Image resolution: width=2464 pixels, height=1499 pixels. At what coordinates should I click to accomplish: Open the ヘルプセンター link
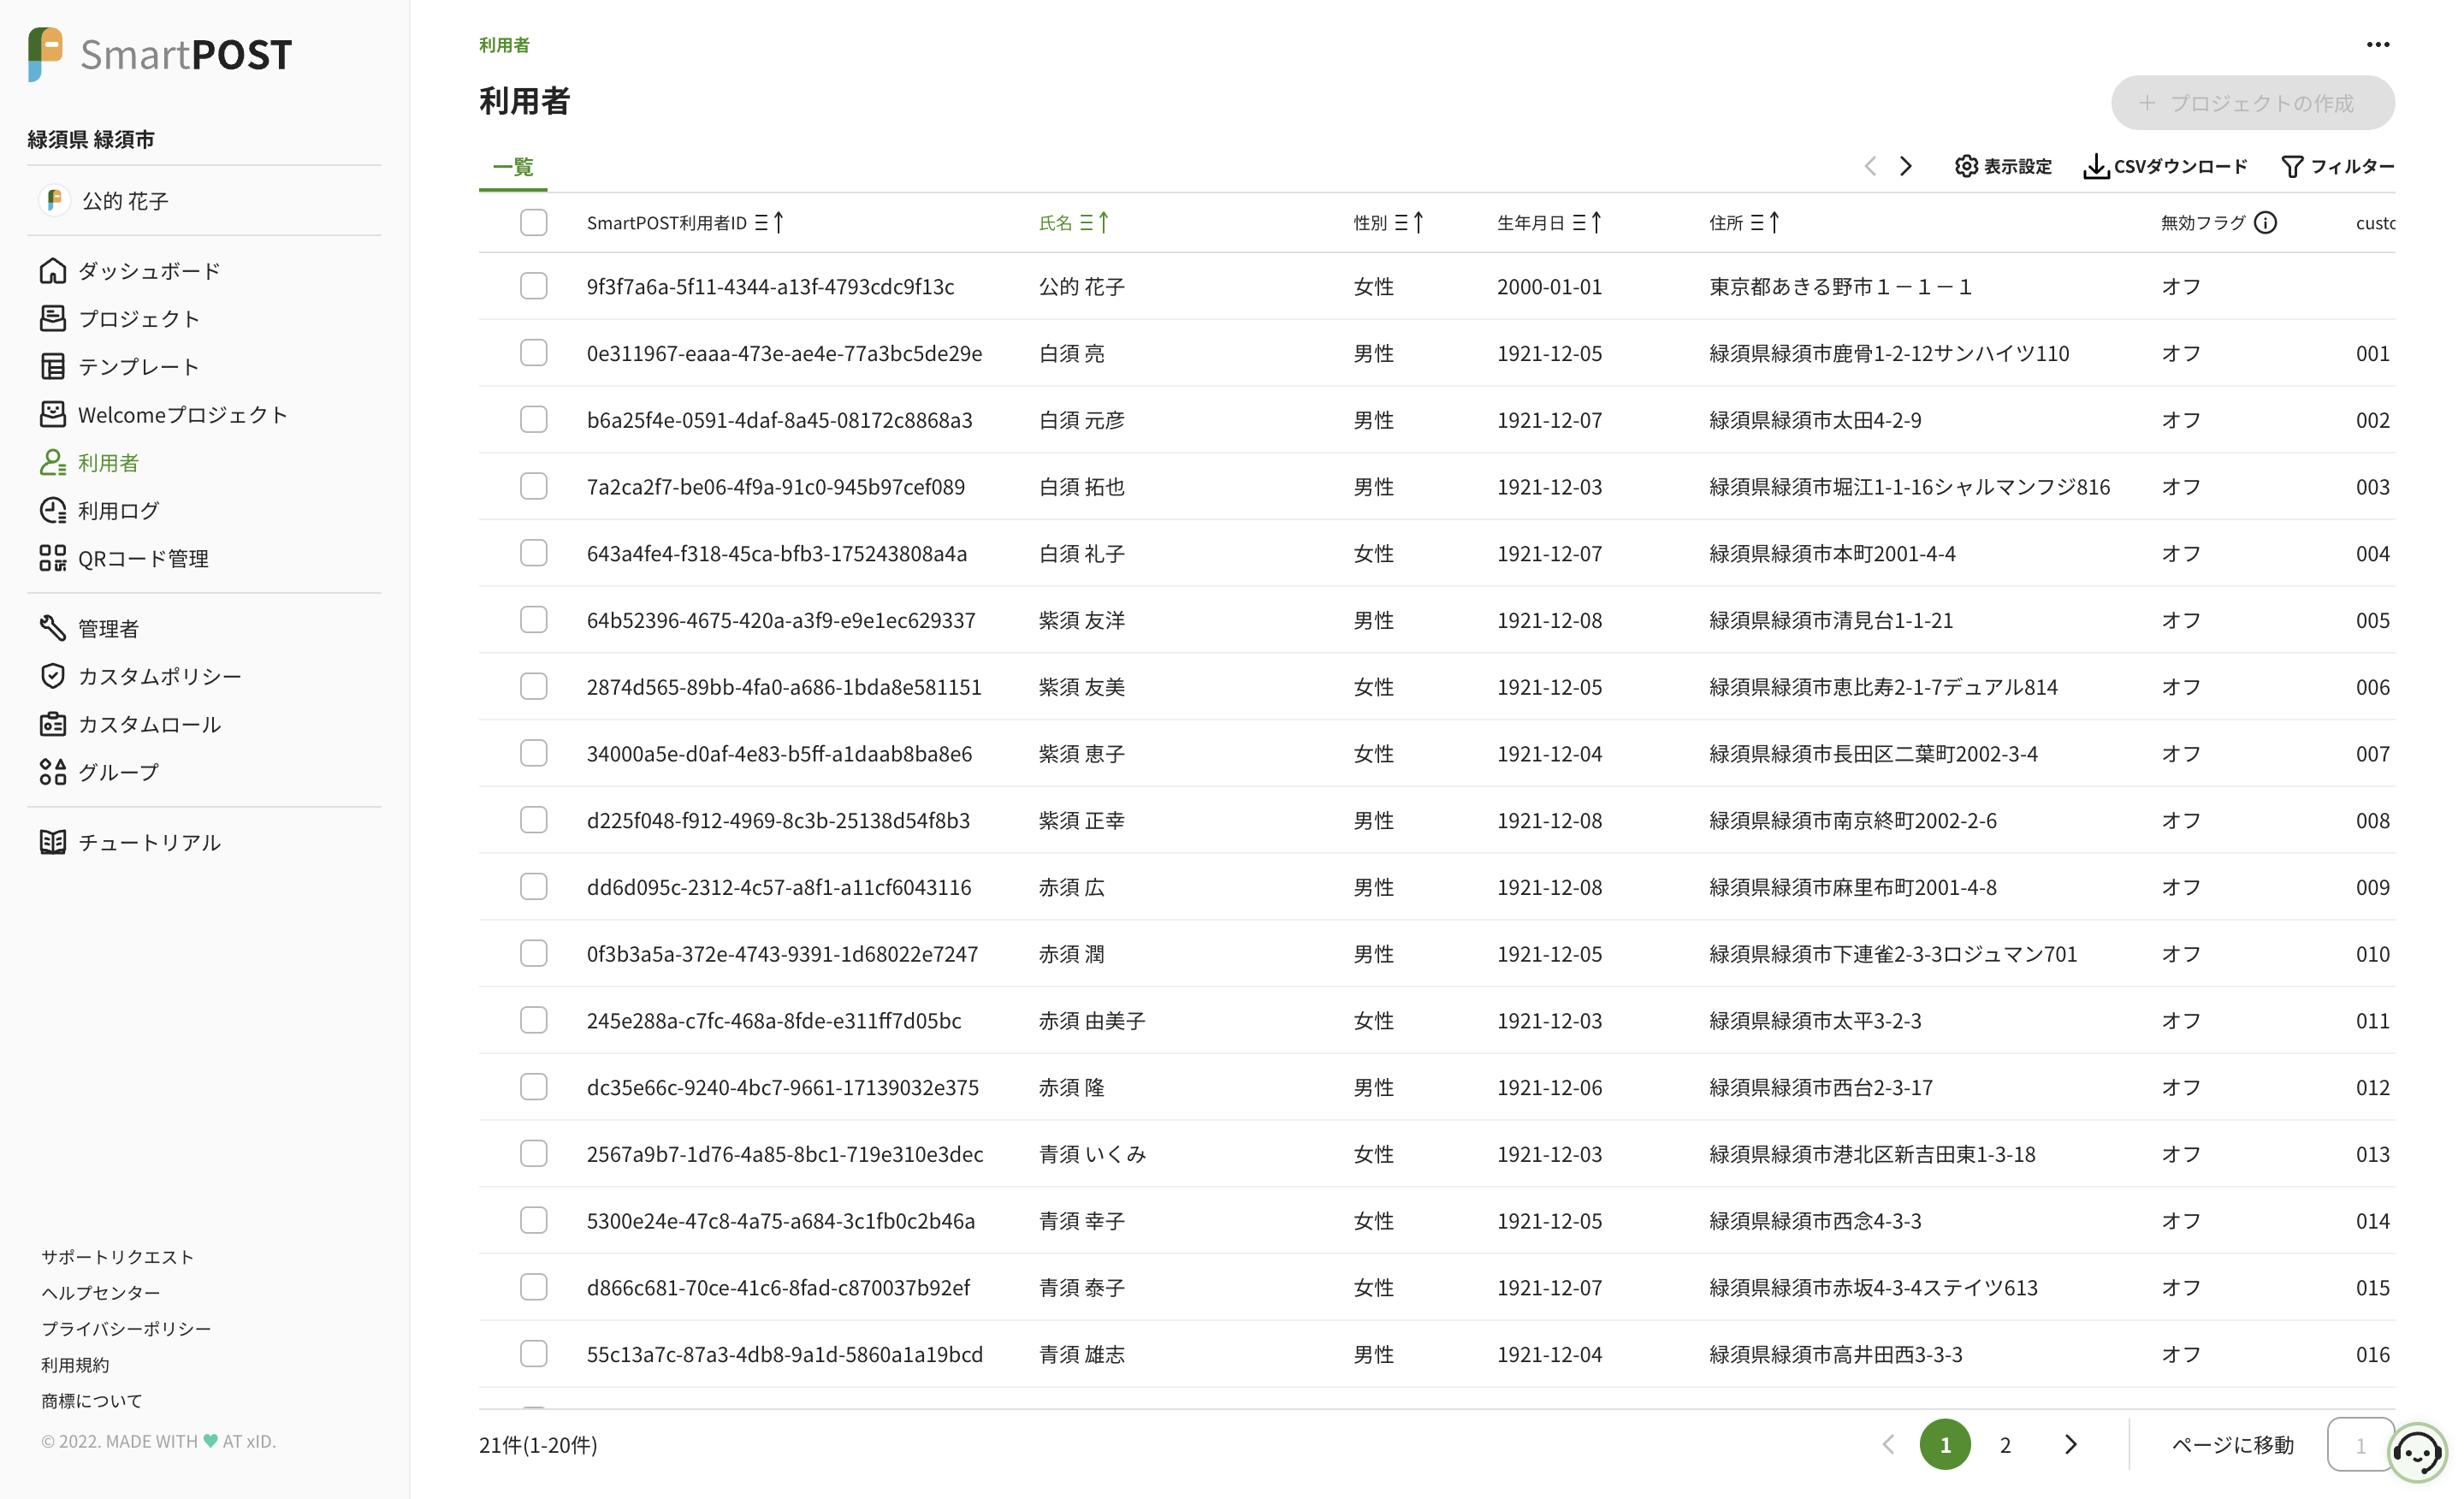(x=100, y=1293)
